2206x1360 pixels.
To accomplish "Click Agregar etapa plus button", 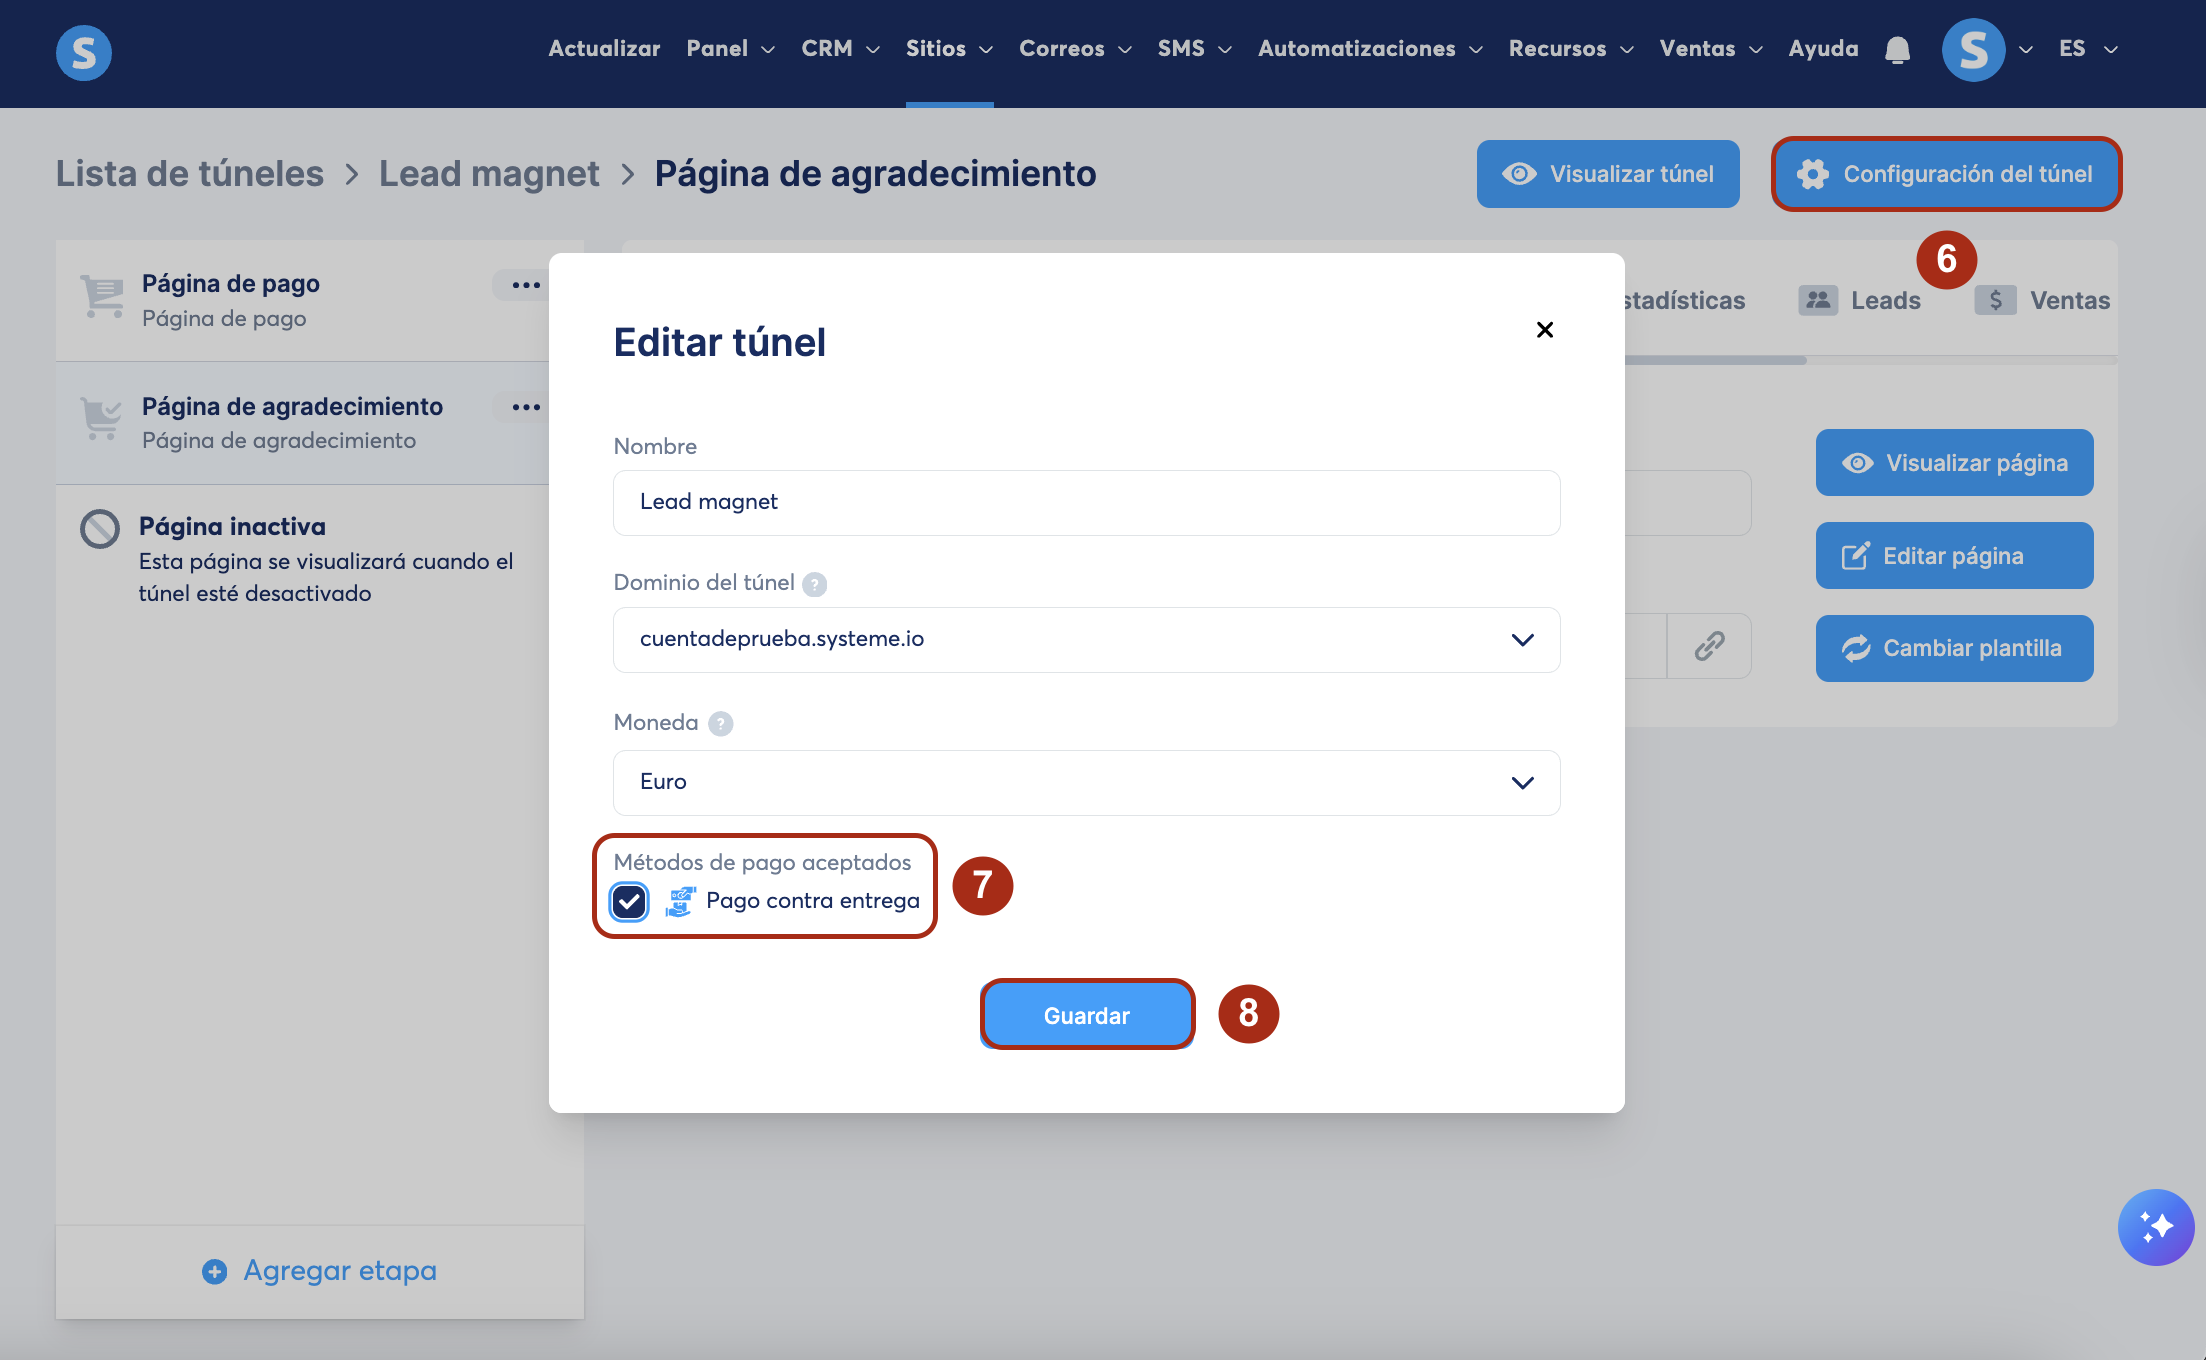I will point(215,1271).
